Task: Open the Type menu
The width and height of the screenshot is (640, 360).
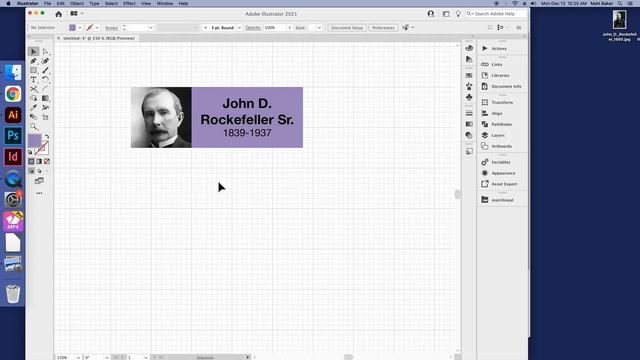Action: click(x=94, y=3)
